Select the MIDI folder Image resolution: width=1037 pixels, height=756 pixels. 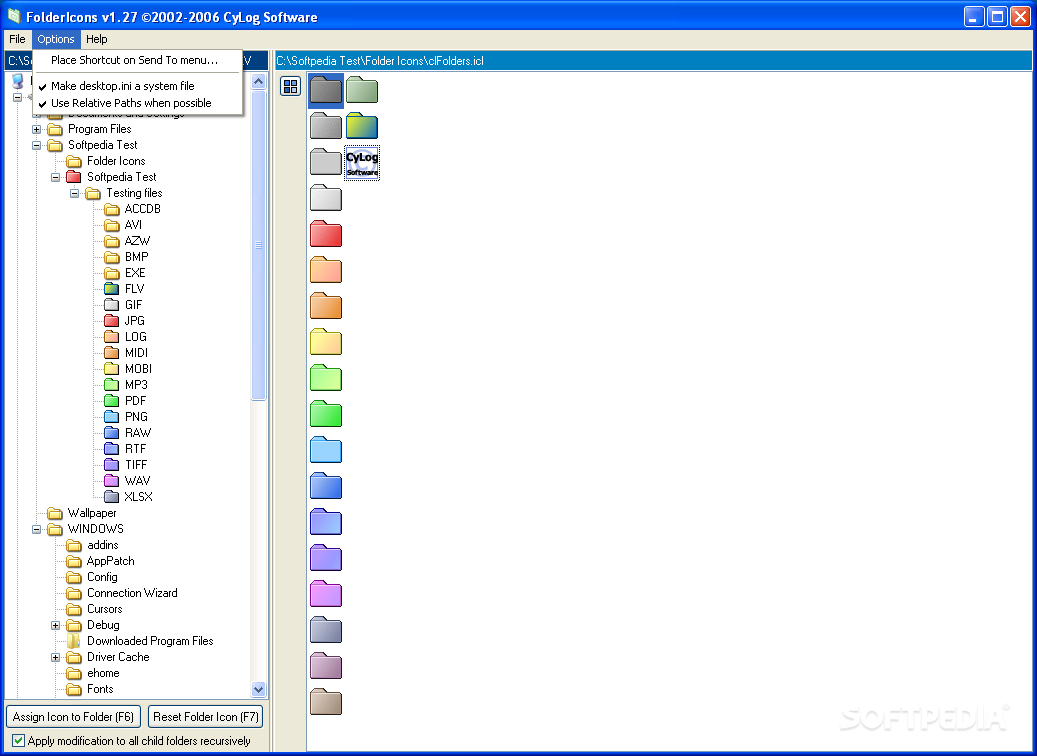tap(136, 353)
